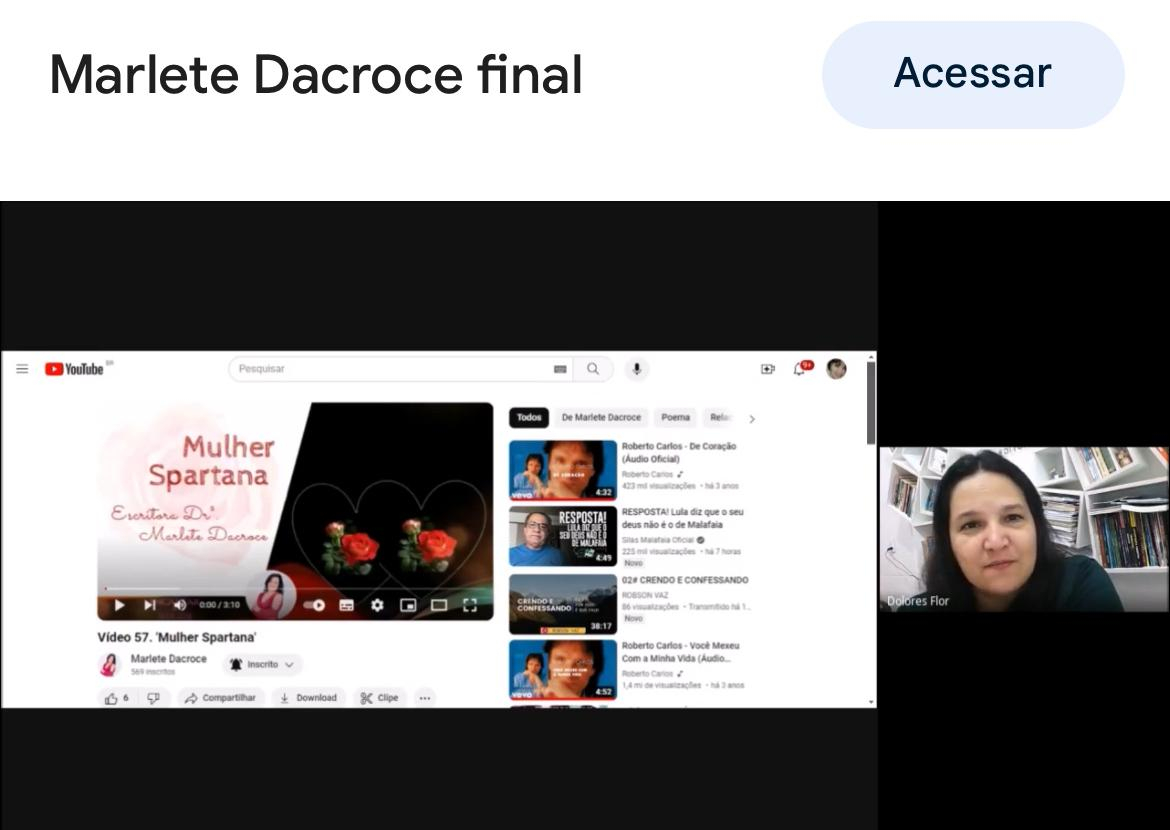The height and width of the screenshot is (830, 1170).
Task: Skip to the next video
Action: pyautogui.click(x=149, y=605)
